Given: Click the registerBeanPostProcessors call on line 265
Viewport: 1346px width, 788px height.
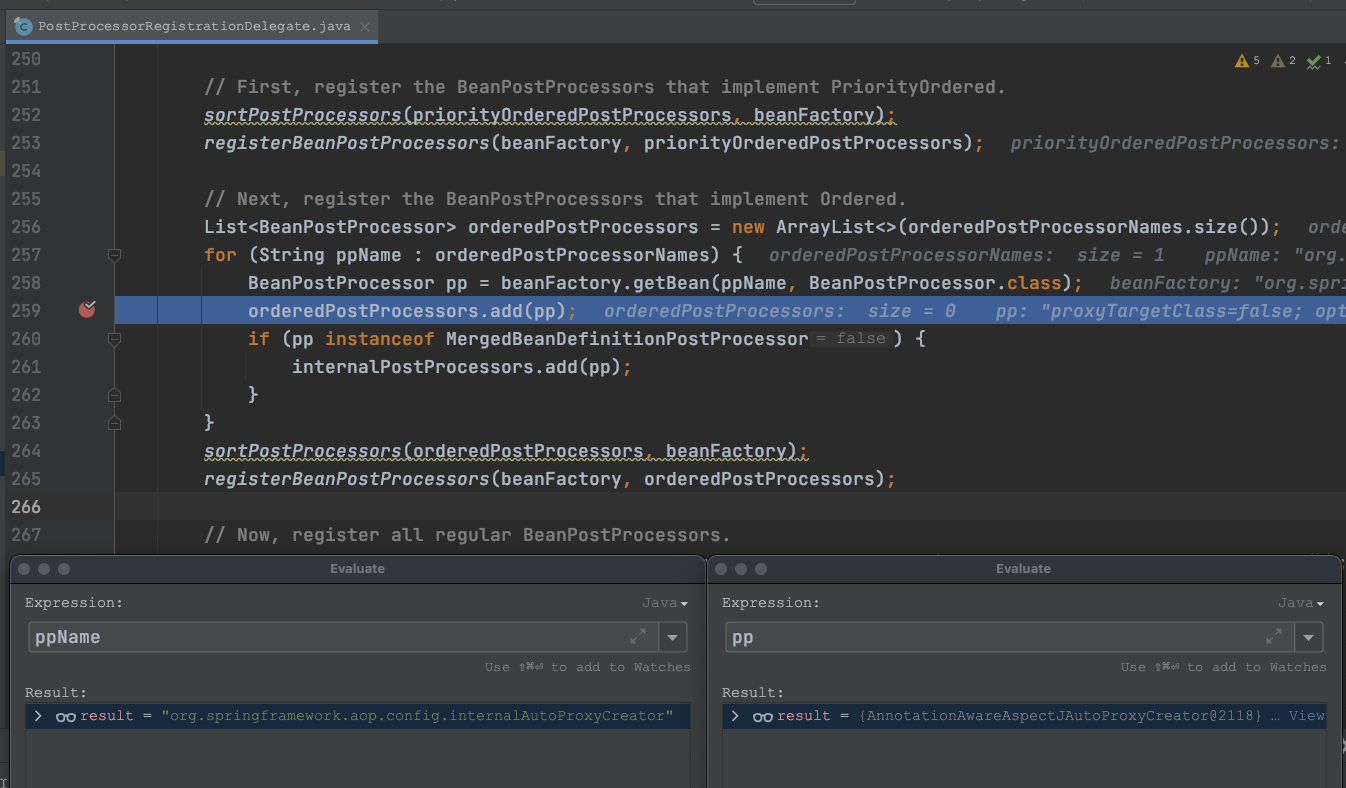Looking at the screenshot, I should pos(549,479).
